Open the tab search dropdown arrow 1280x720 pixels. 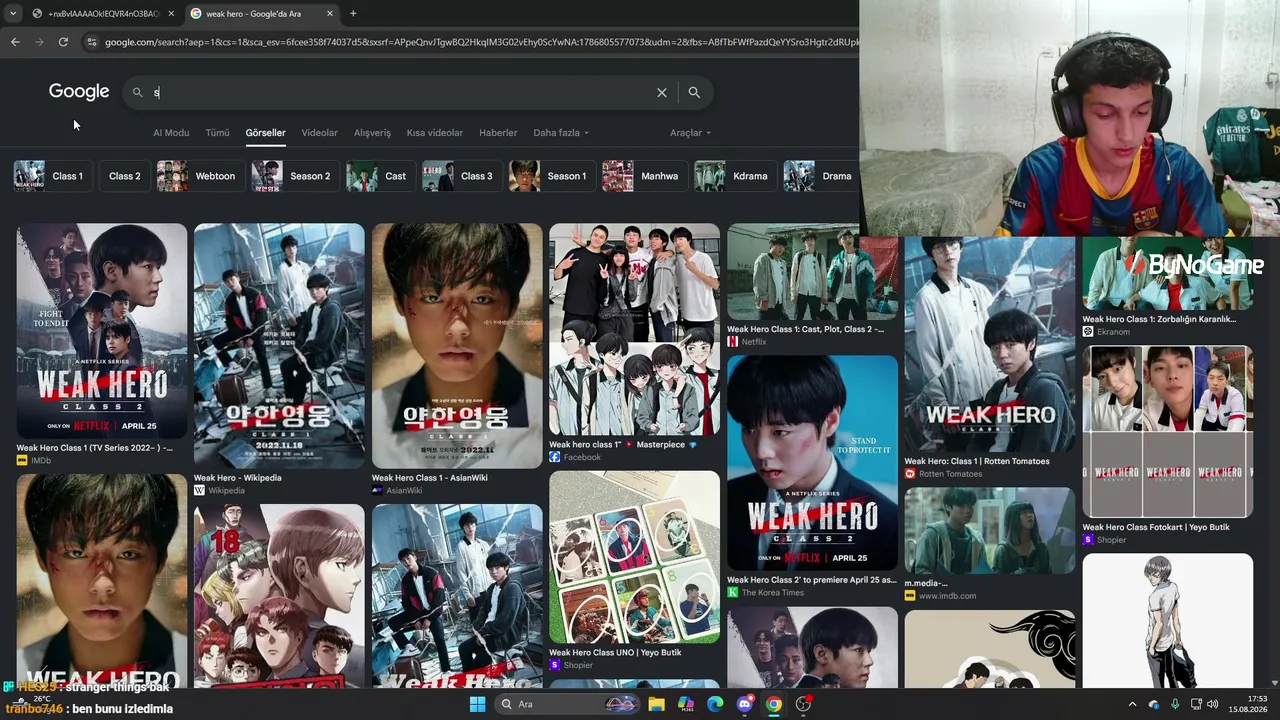[x=13, y=13]
